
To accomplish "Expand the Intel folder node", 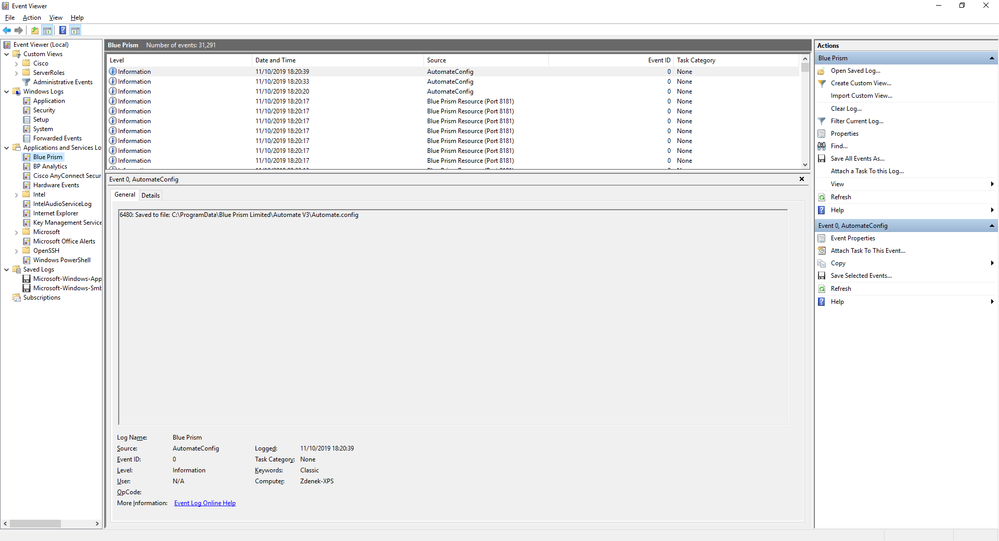I will [17, 195].
